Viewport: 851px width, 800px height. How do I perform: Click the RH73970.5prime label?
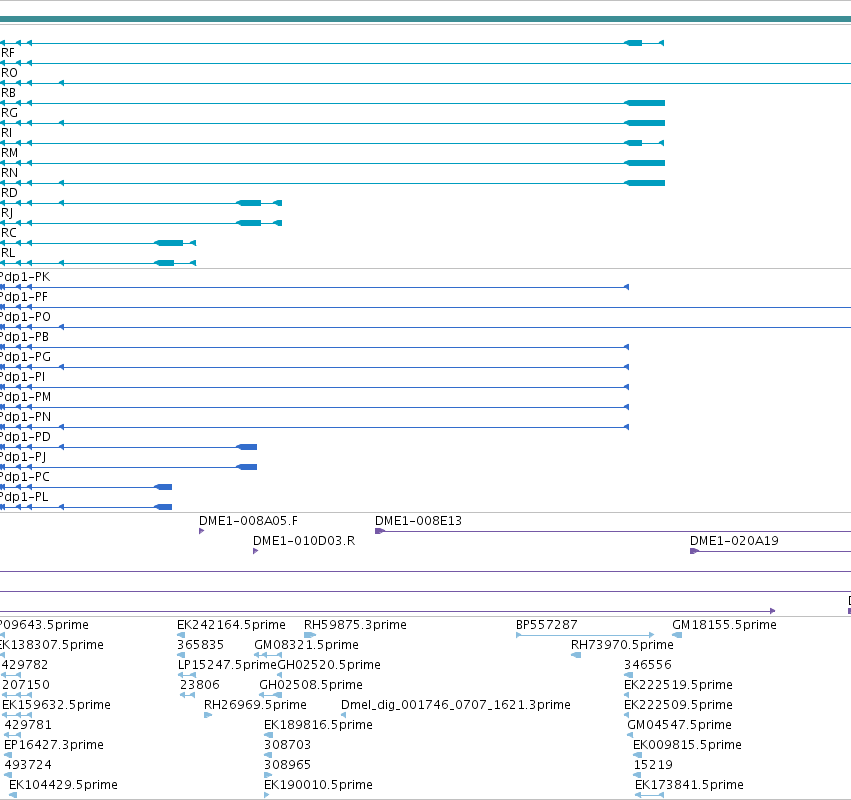(623, 645)
